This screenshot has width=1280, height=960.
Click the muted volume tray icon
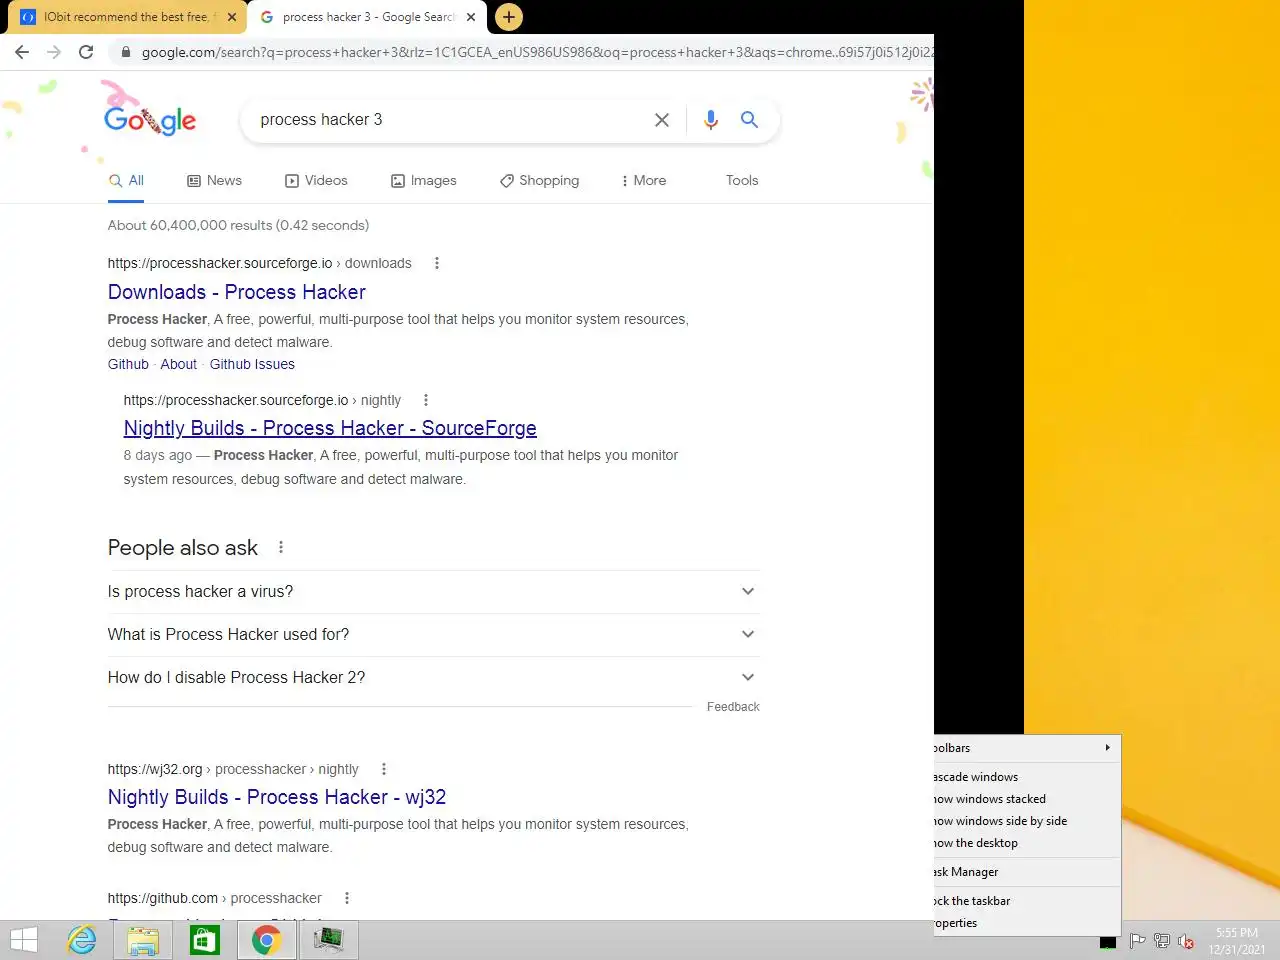[1186, 941]
